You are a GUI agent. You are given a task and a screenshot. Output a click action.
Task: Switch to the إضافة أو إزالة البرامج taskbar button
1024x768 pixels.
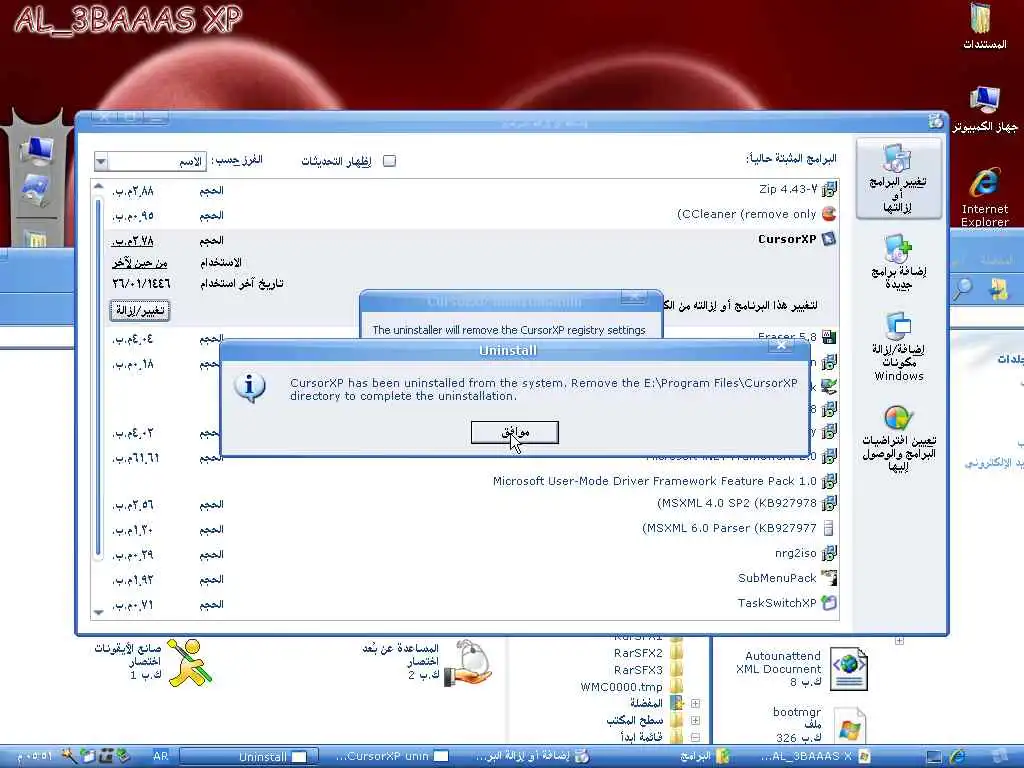click(x=532, y=756)
